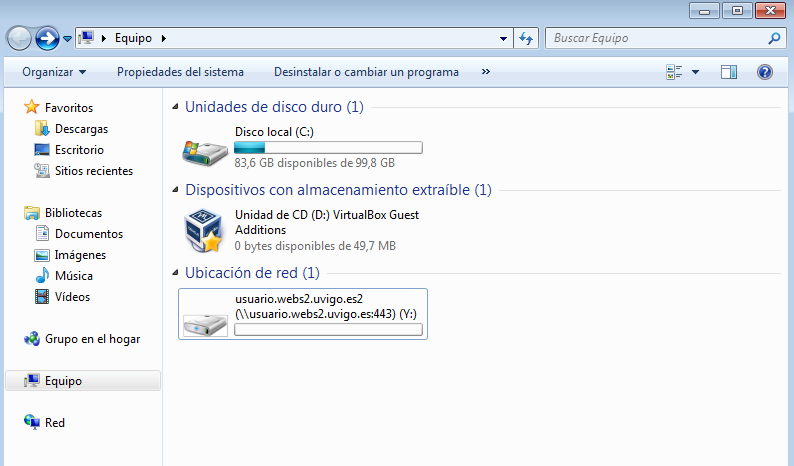Click the forward navigation arrow
Image resolution: width=794 pixels, height=466 pixels.
46,38
